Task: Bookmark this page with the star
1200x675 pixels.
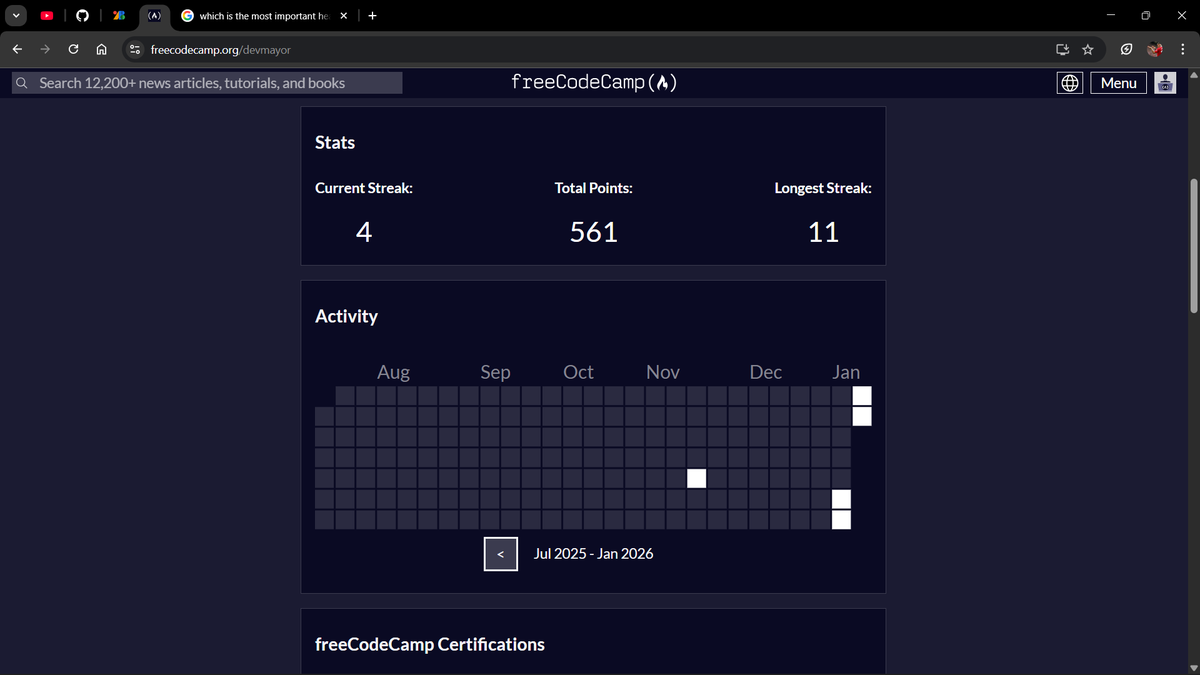Action: pos(1087,49)
